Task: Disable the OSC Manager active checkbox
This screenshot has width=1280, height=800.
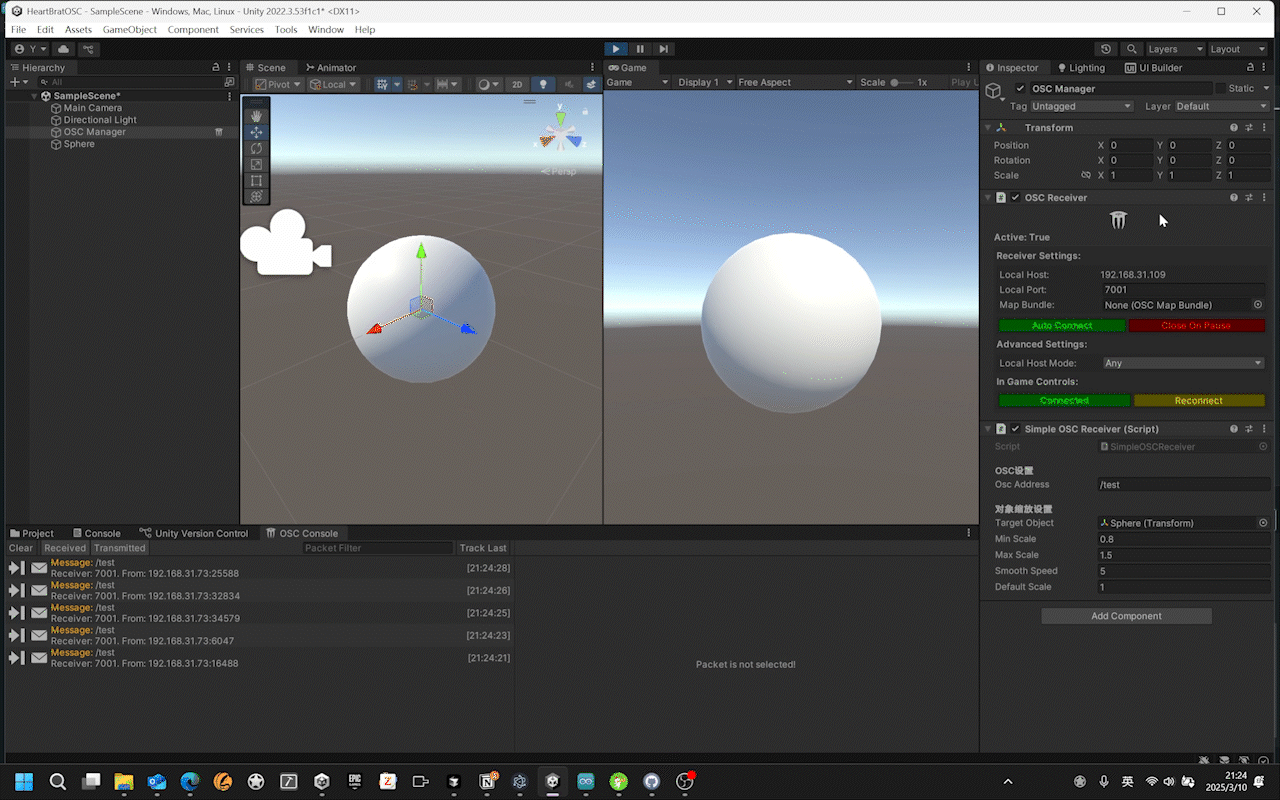Action: 1020,89
